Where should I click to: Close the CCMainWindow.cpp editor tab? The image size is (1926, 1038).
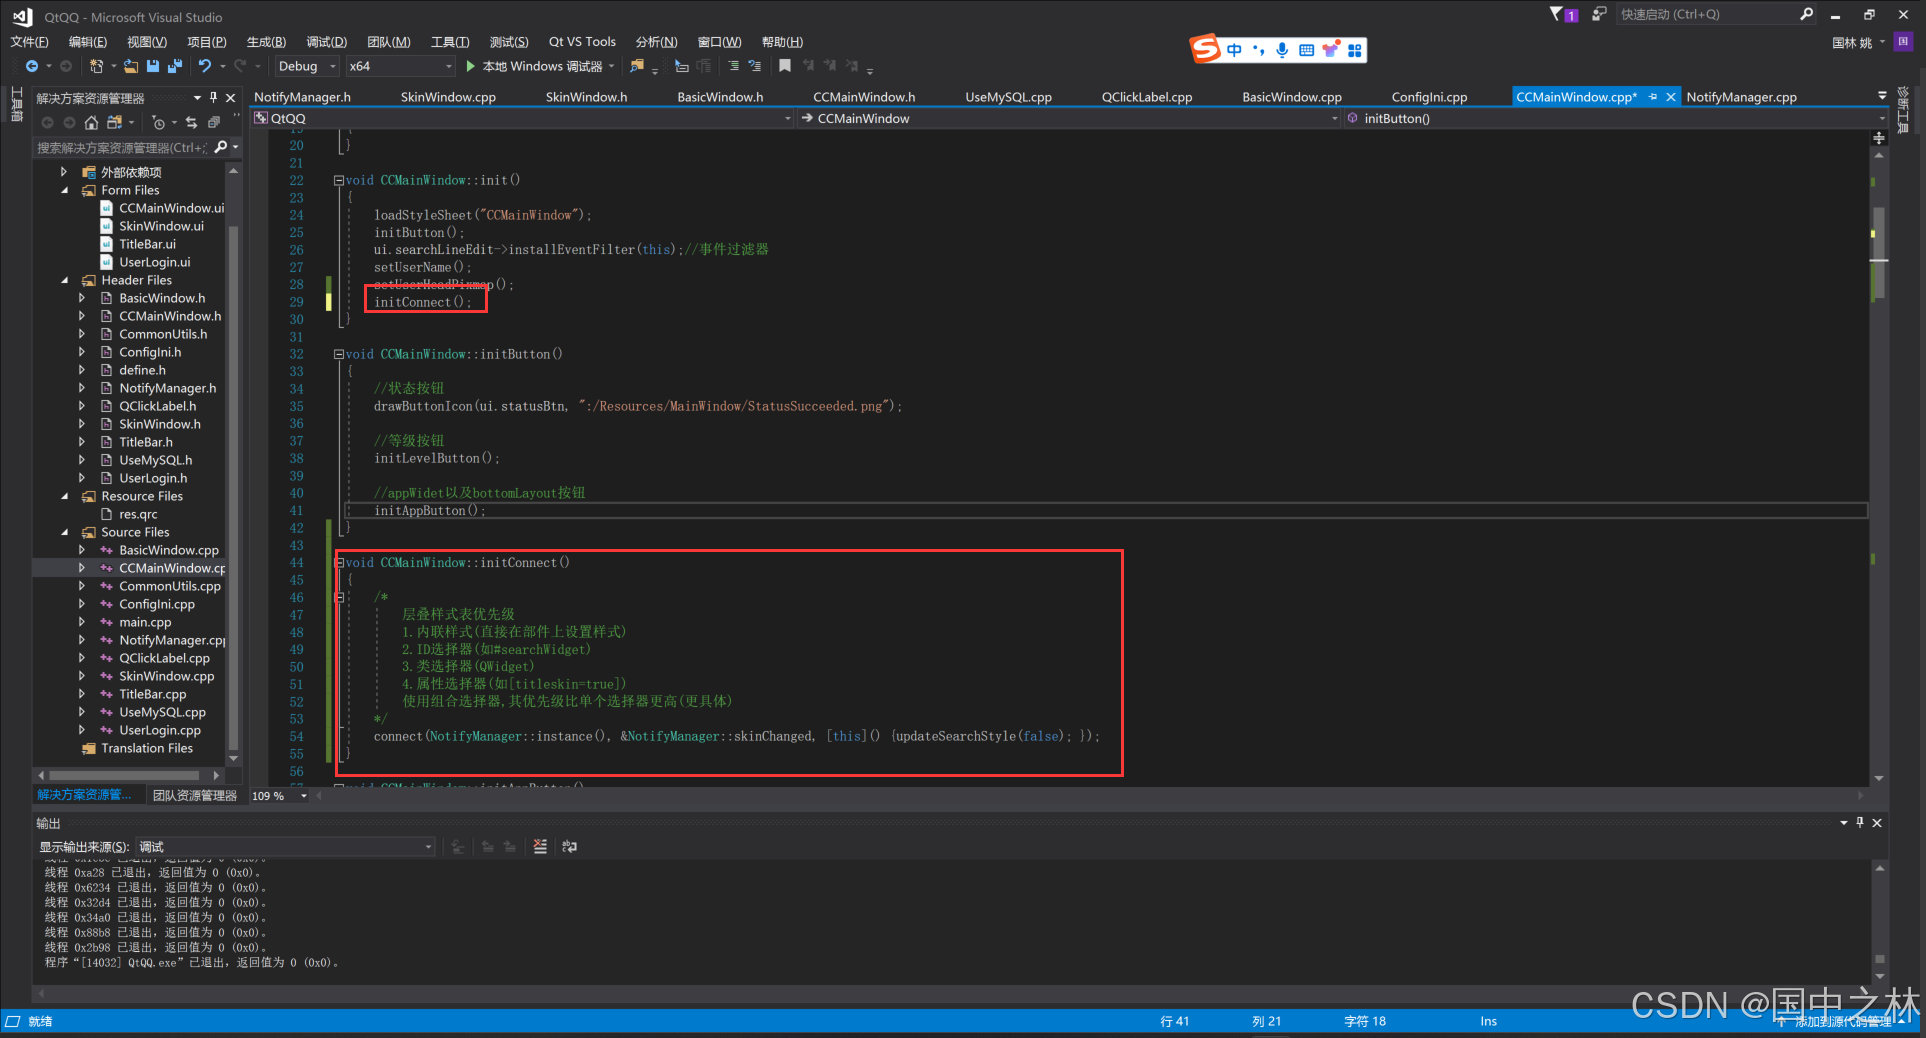coord(1671,97)
